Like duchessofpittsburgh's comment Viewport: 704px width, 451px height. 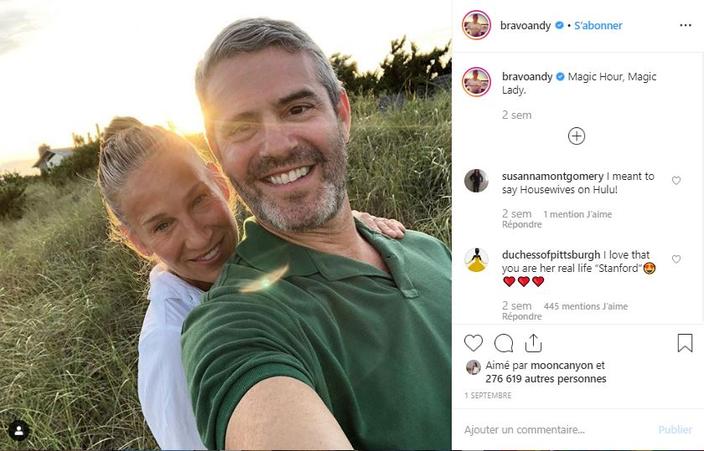tap(677, 259)
